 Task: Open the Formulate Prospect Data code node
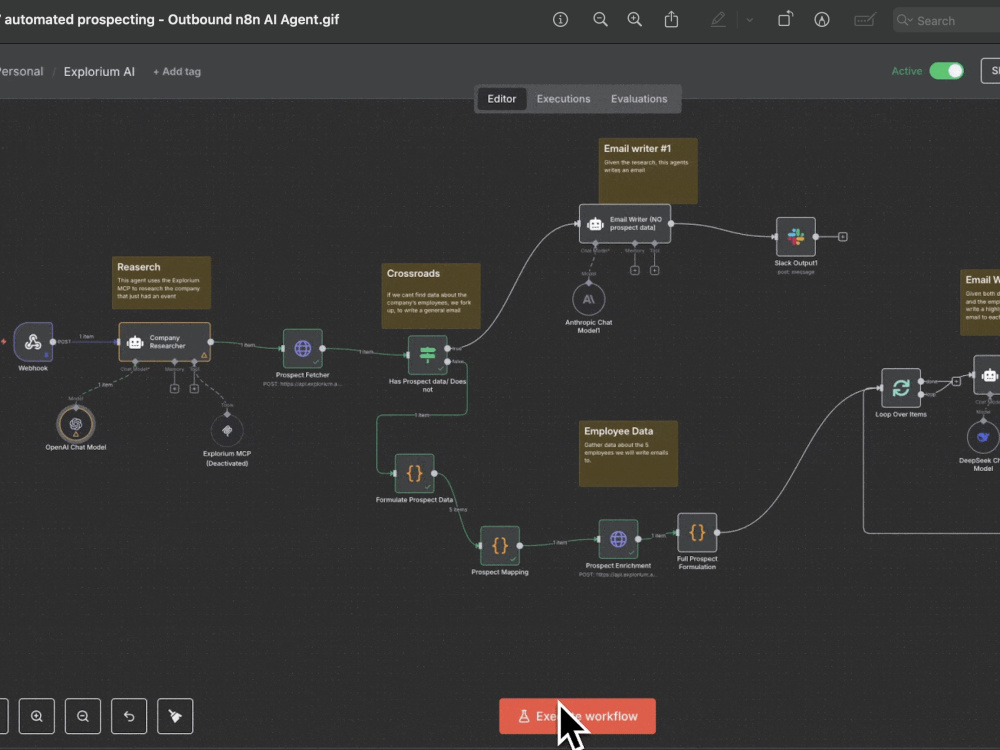click(415, 473)
